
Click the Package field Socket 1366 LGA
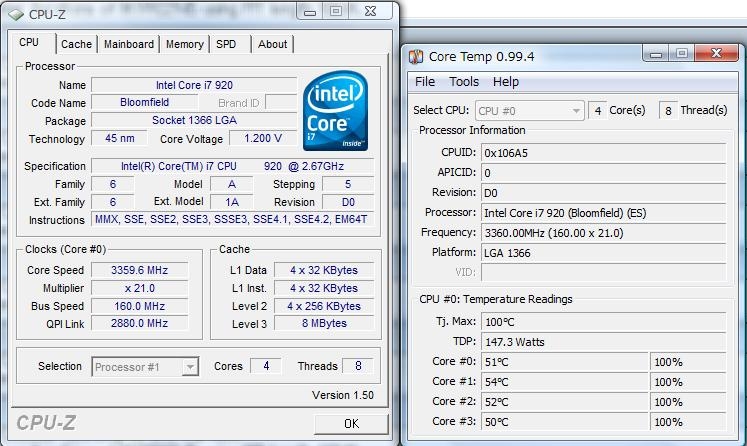pos(194,120)
